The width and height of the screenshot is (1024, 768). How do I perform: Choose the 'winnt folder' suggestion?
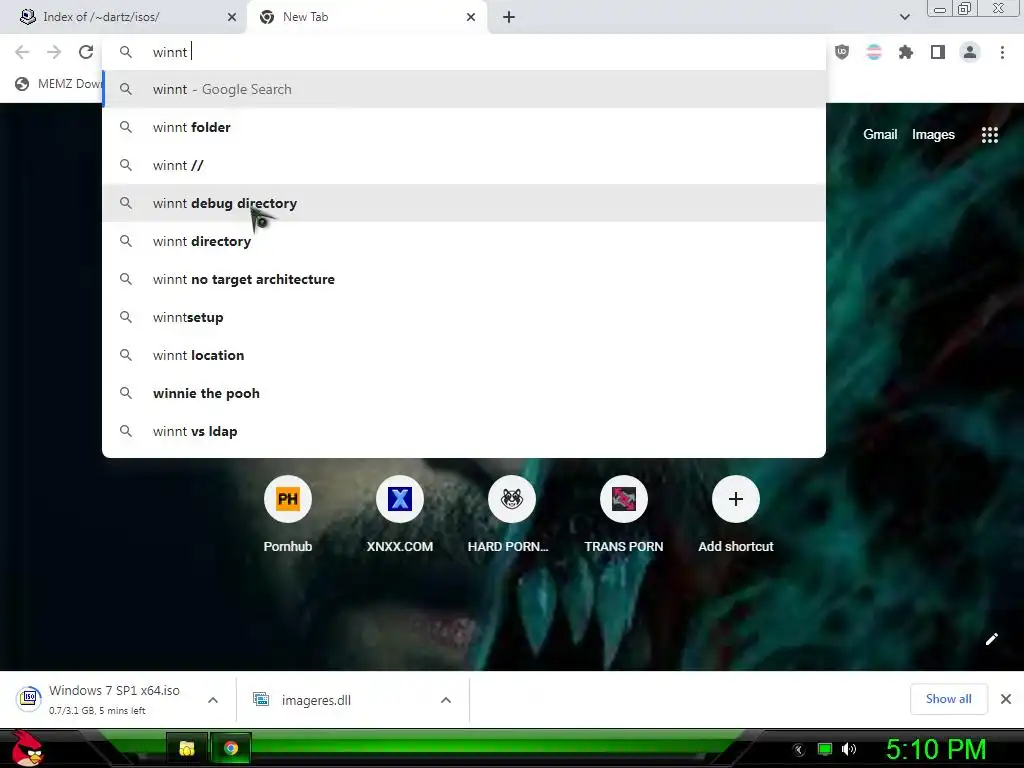tap(464, 127)
